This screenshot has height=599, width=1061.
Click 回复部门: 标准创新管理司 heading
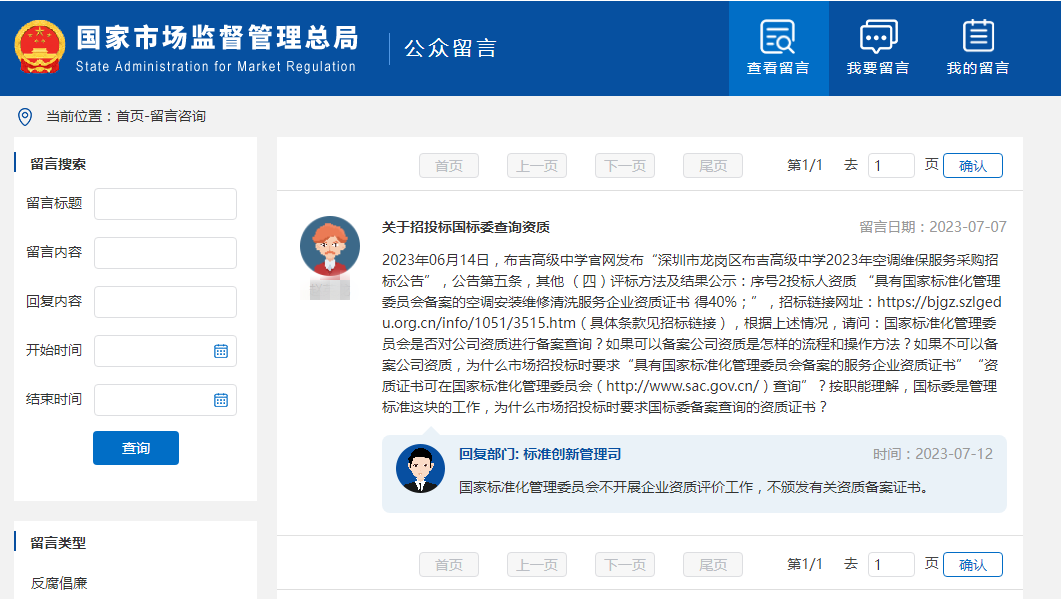coord(540,454)
